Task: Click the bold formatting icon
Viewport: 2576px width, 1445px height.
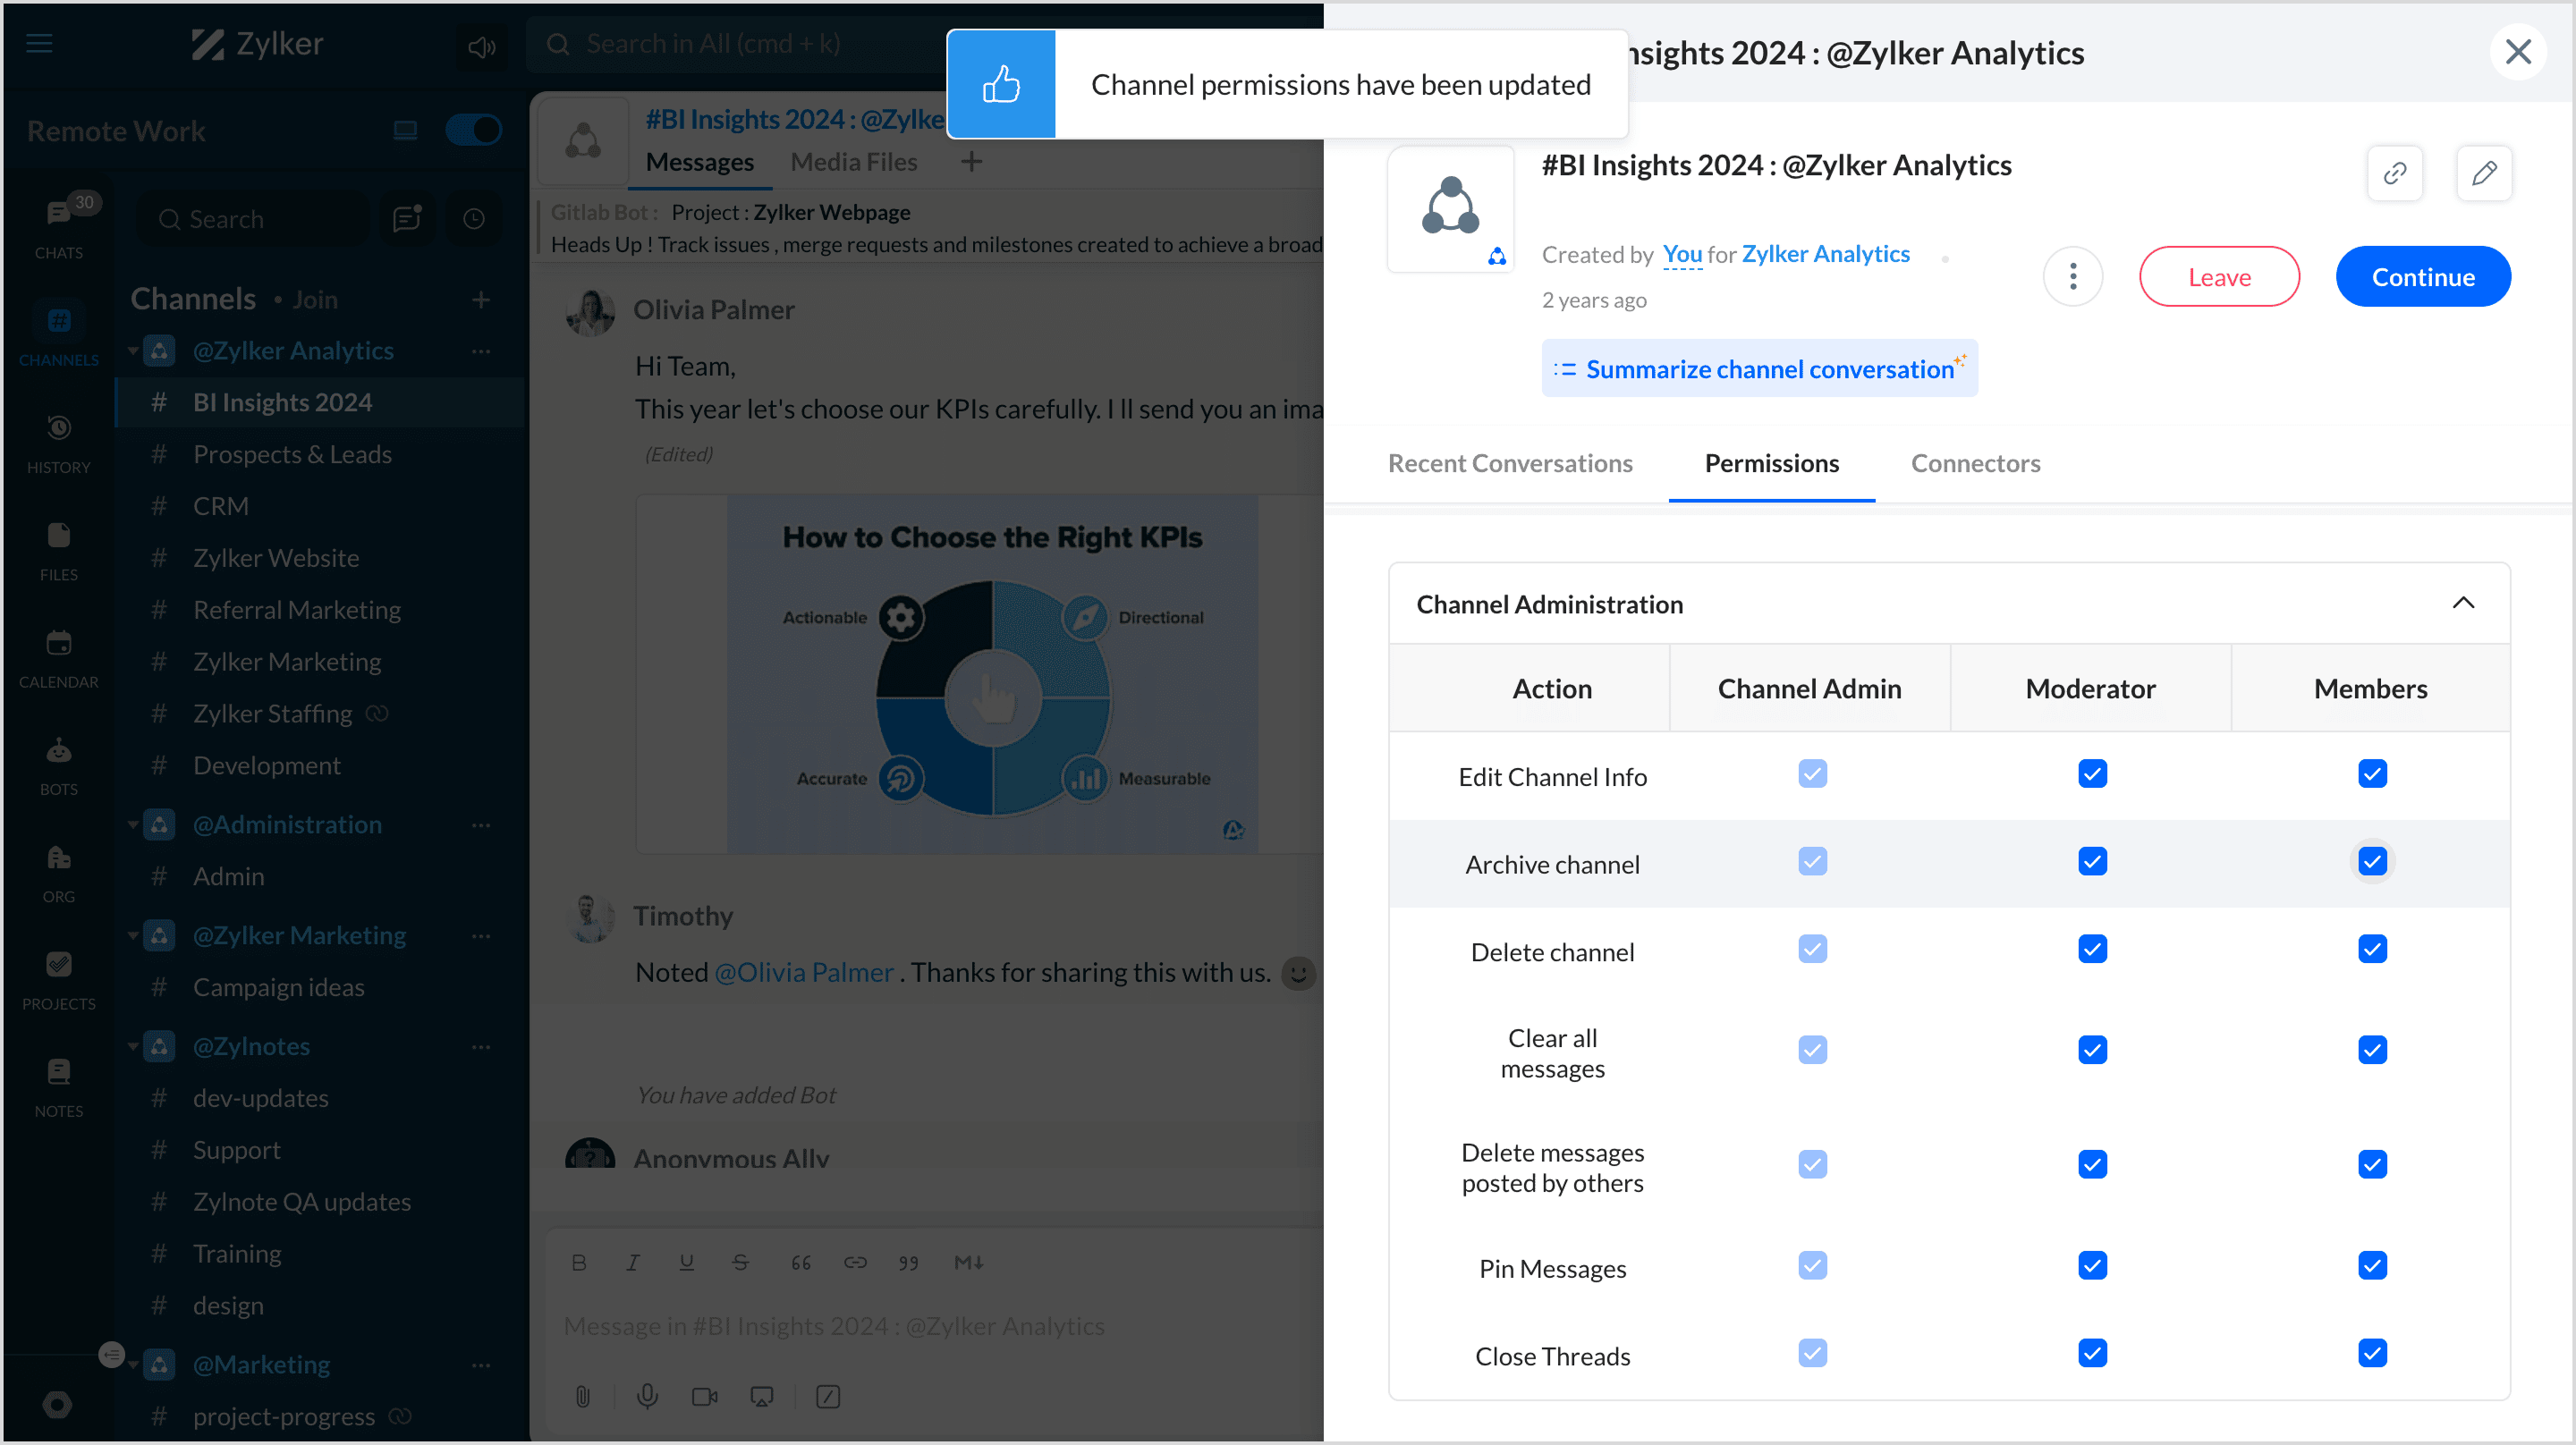Action: pyautogui.click(x=578, y=1263)
